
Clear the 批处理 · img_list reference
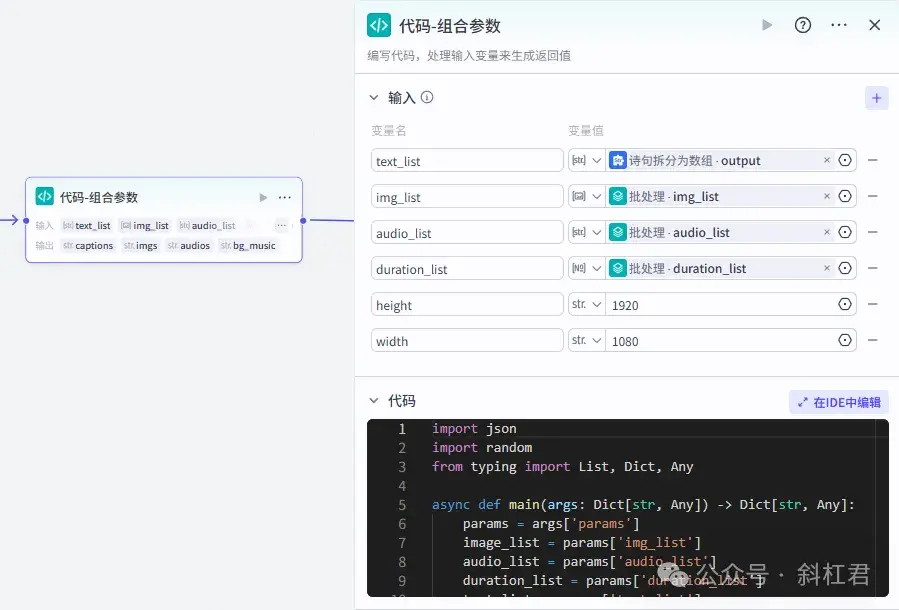coord(827,196)
